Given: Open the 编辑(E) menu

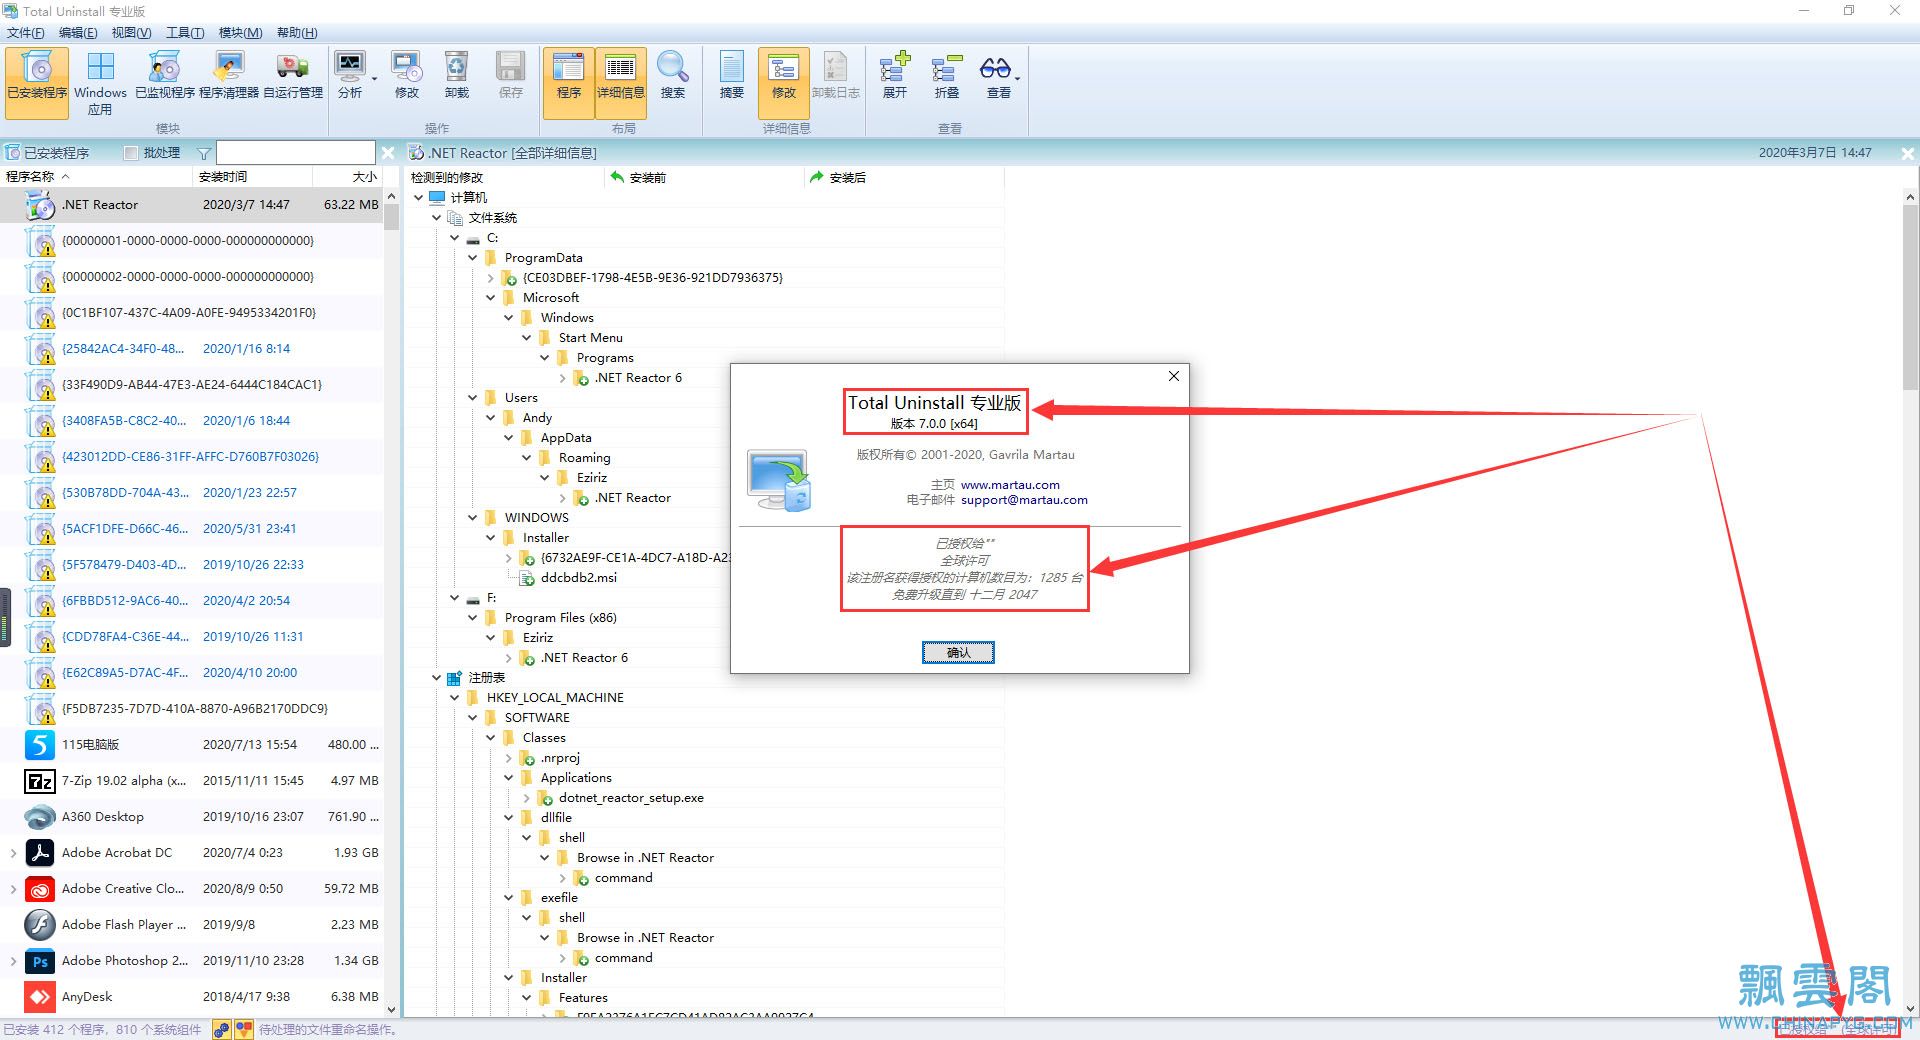Looking at the screenshot, I should pyautogui.click(x=78, y=33).
